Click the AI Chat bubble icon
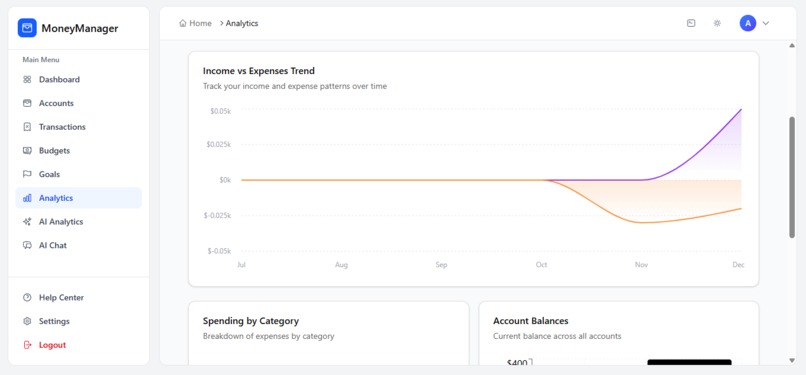Image resolution: width=806 pixels, height=375 pixels. (x=27, y=245)
